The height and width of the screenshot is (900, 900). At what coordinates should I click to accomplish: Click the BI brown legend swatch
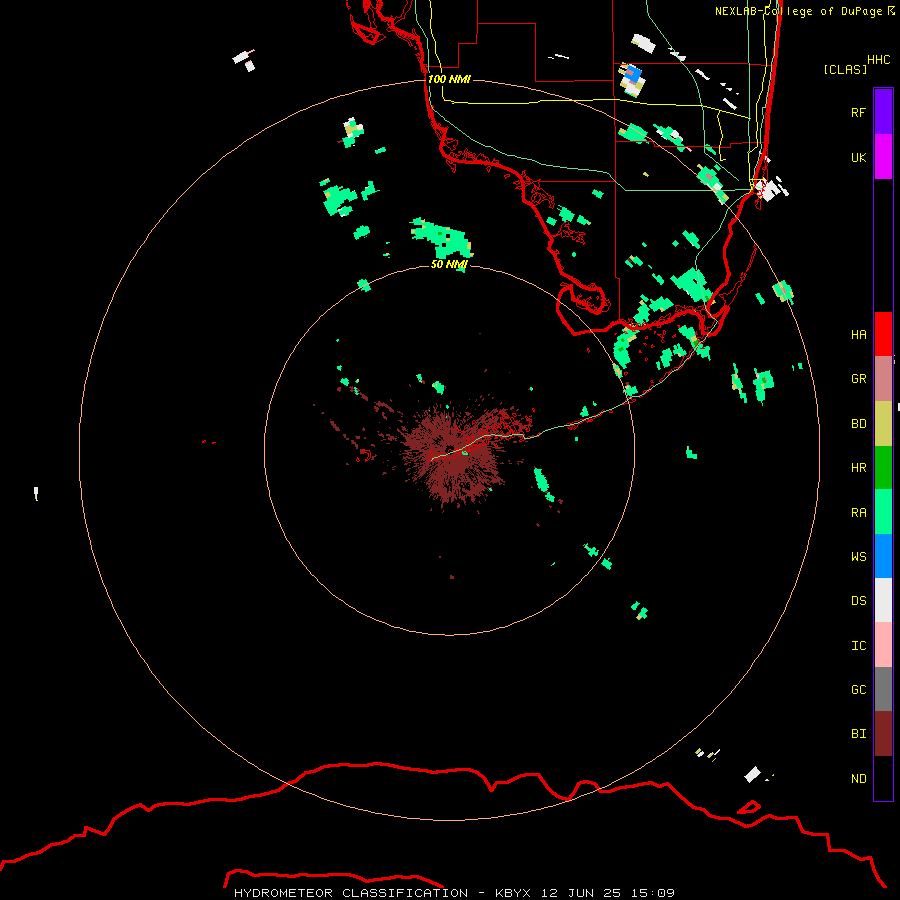click(883, 734)
